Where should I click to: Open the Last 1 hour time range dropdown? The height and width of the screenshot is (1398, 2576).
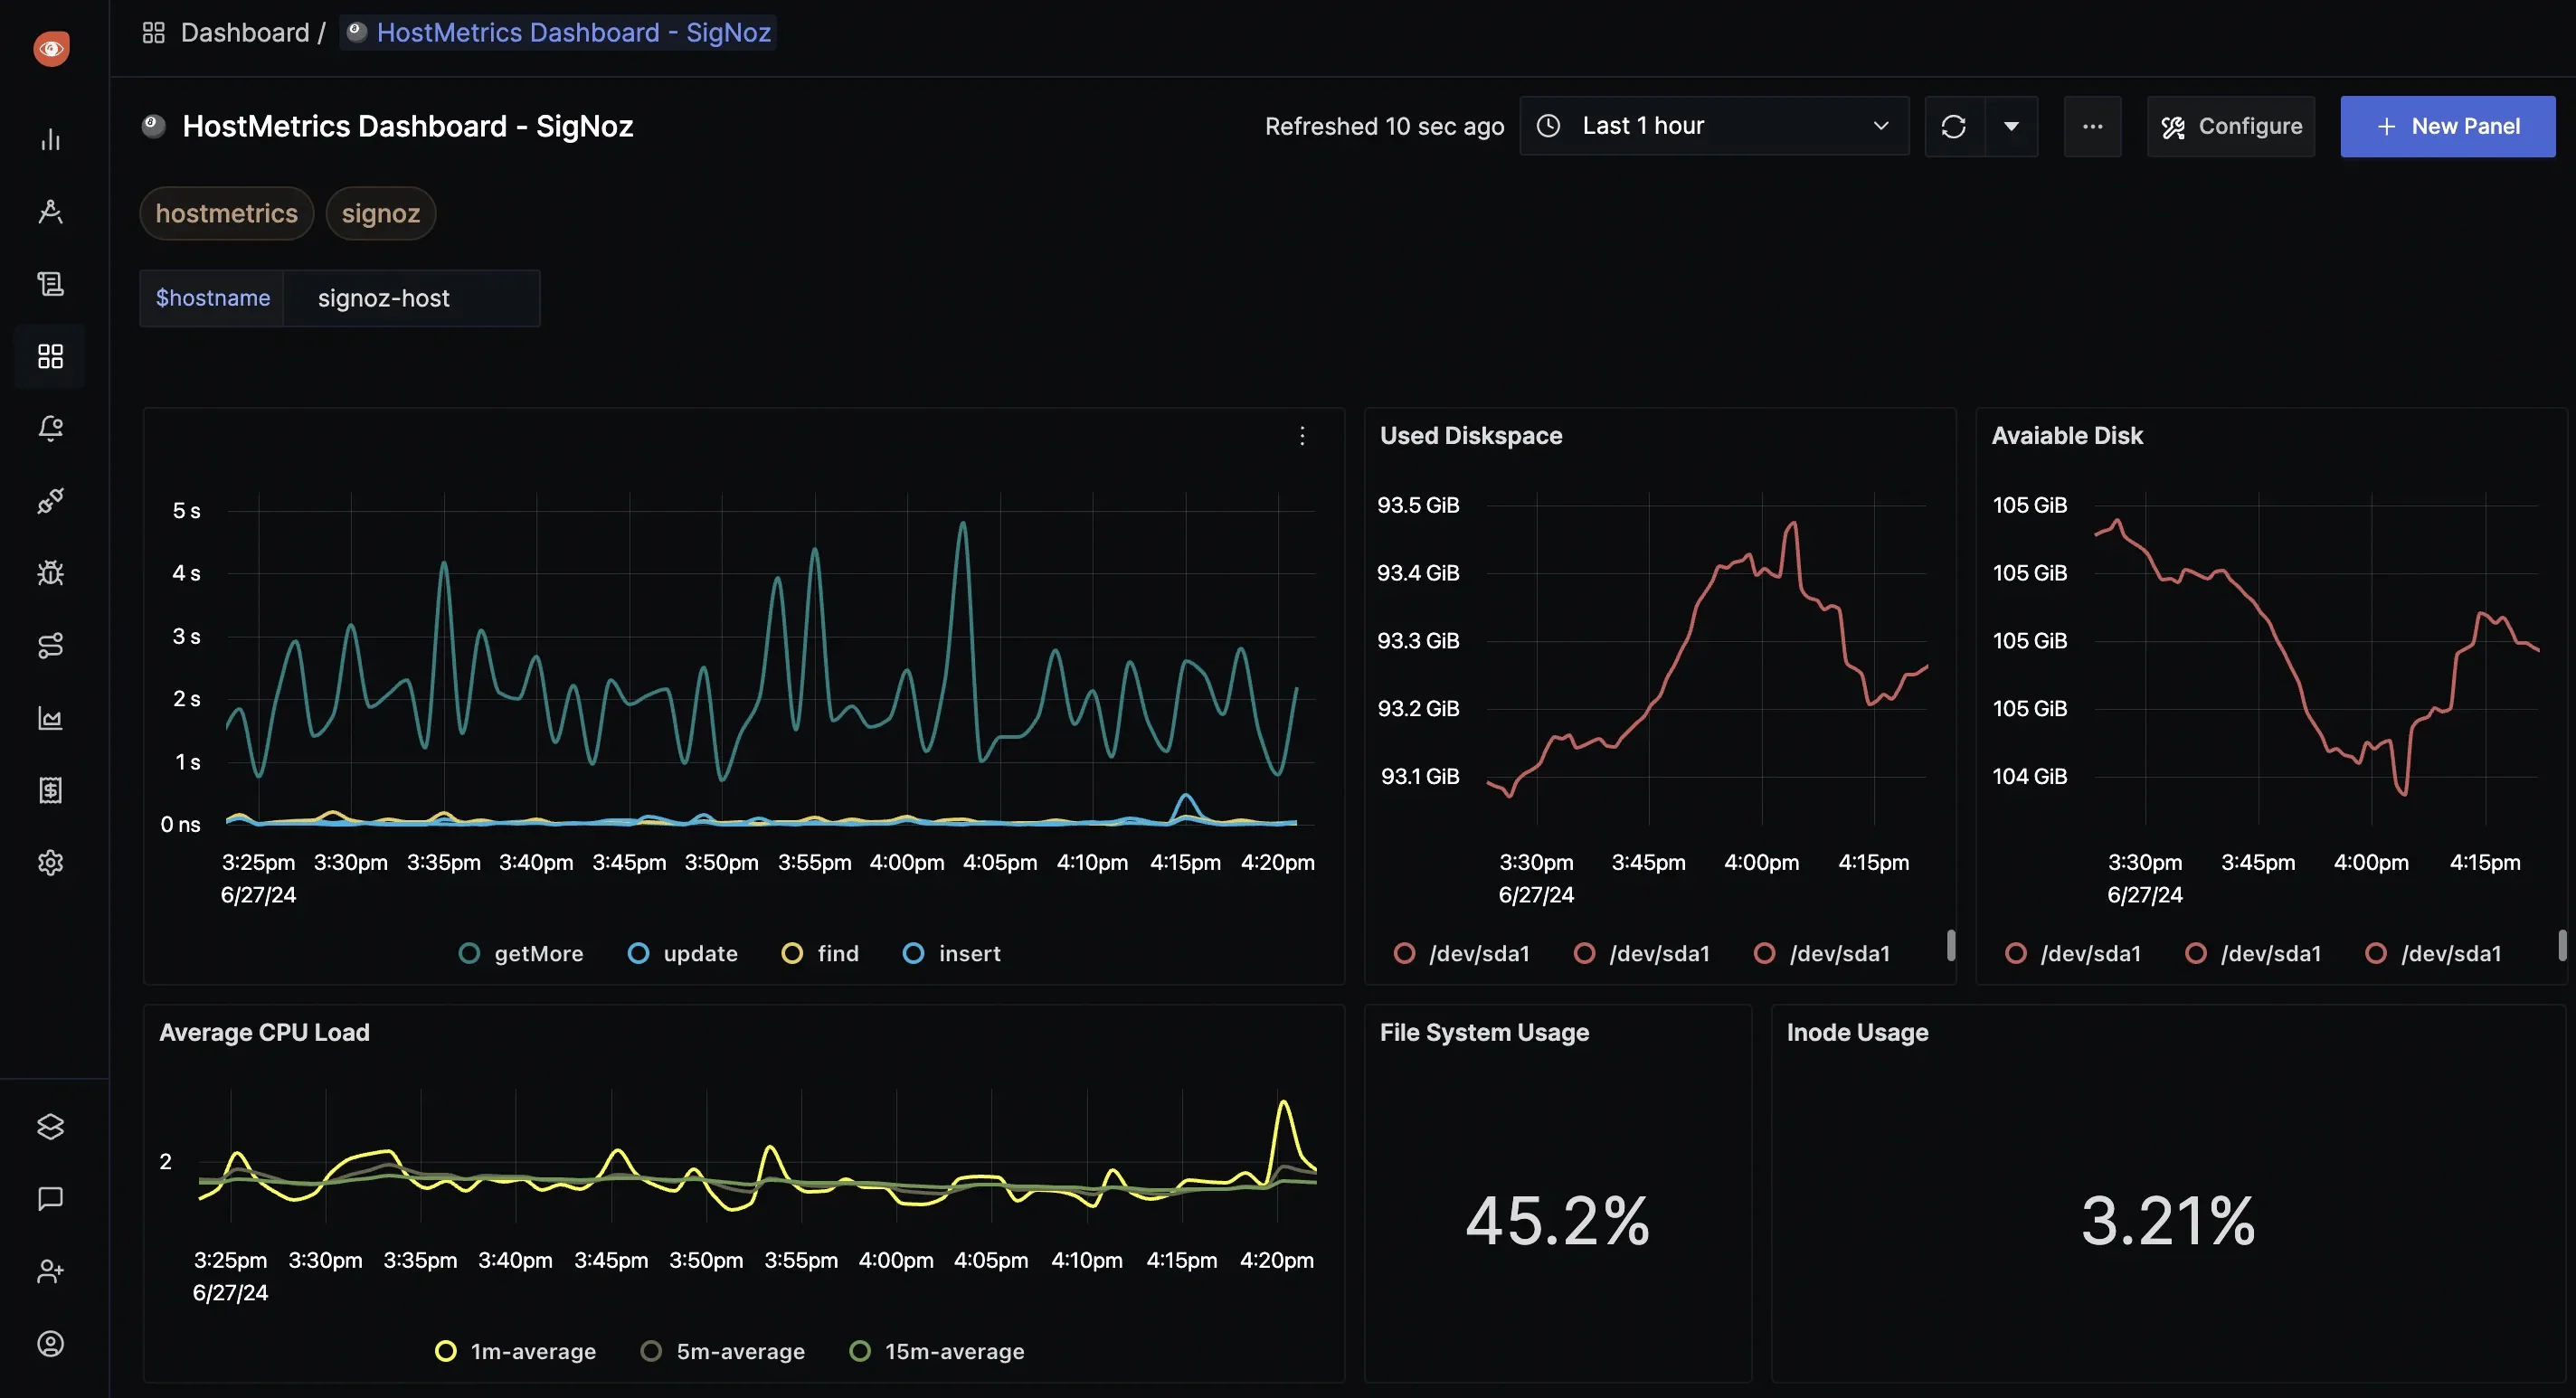click(1714, 126)
